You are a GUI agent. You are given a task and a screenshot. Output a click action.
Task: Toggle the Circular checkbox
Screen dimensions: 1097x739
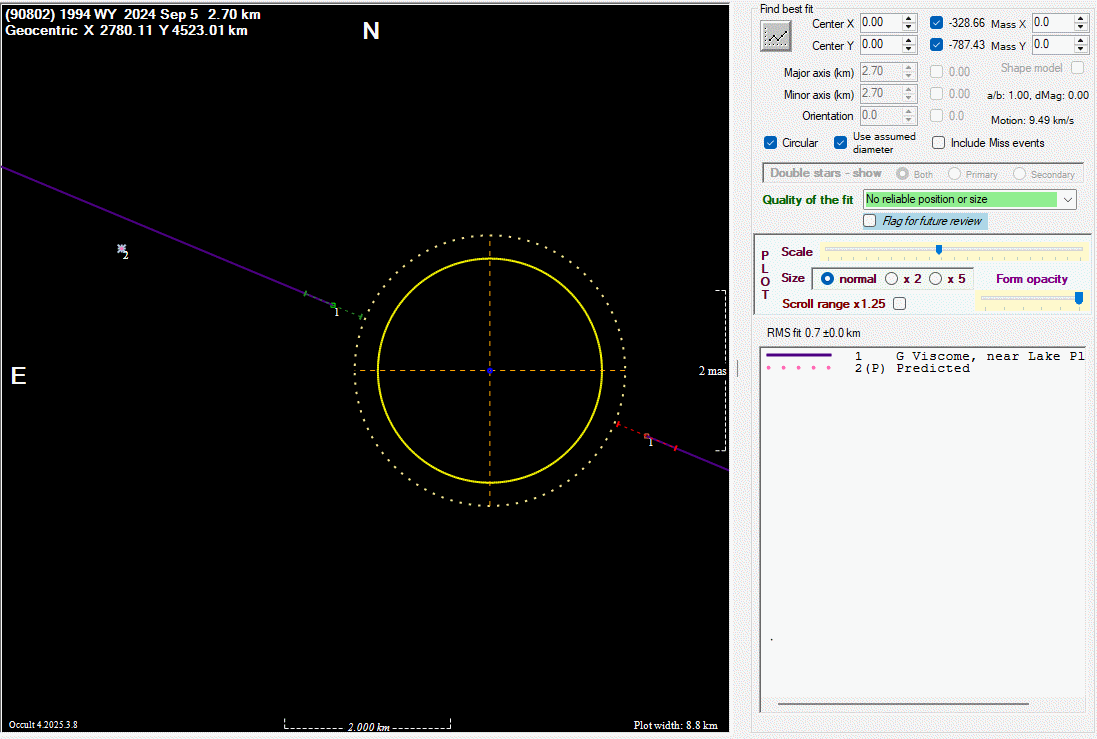click(x=771, y=143)
